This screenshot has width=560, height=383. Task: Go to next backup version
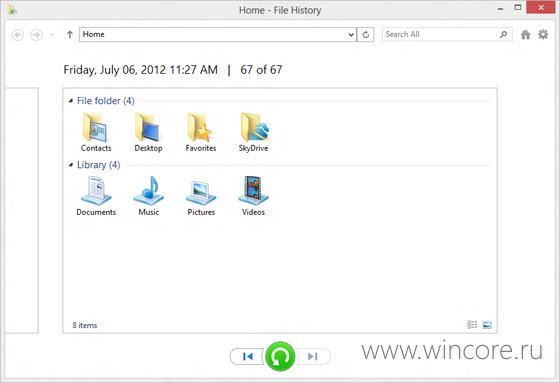tap(313, 356)
